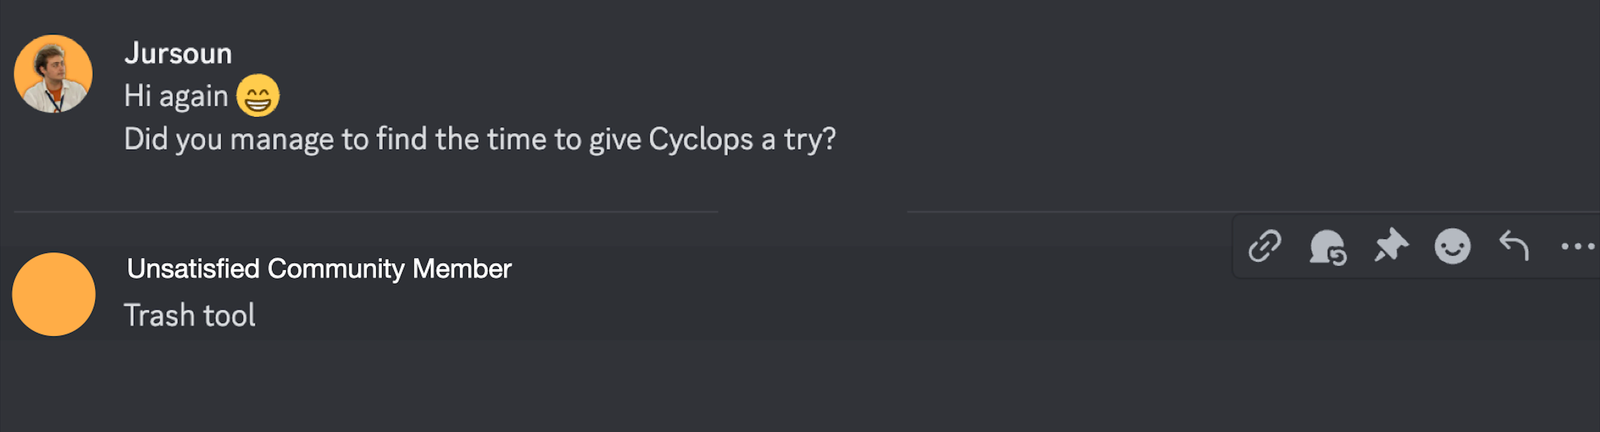Click the Unsatisfied Community Member username

[x=319, y=269]
